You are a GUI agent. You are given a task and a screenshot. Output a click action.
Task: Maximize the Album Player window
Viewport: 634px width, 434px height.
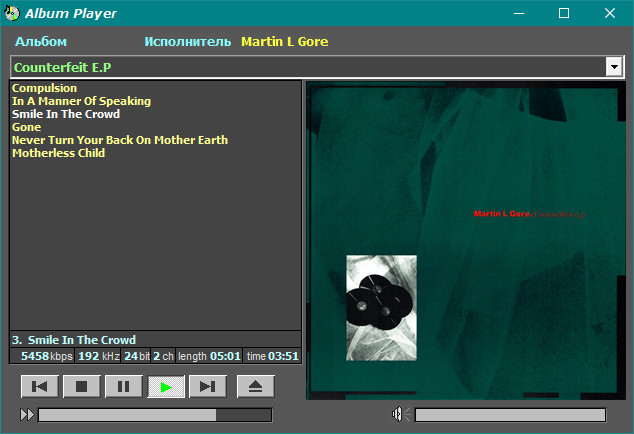click(564, 13)
